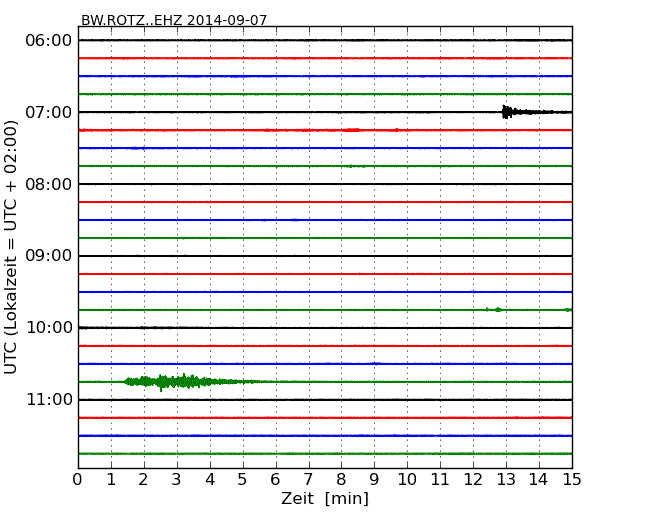This screenshot has height=520, width=650.
Task: Click x-axis tick label 13
Action: pyautogui.click(x=506, y=480)
